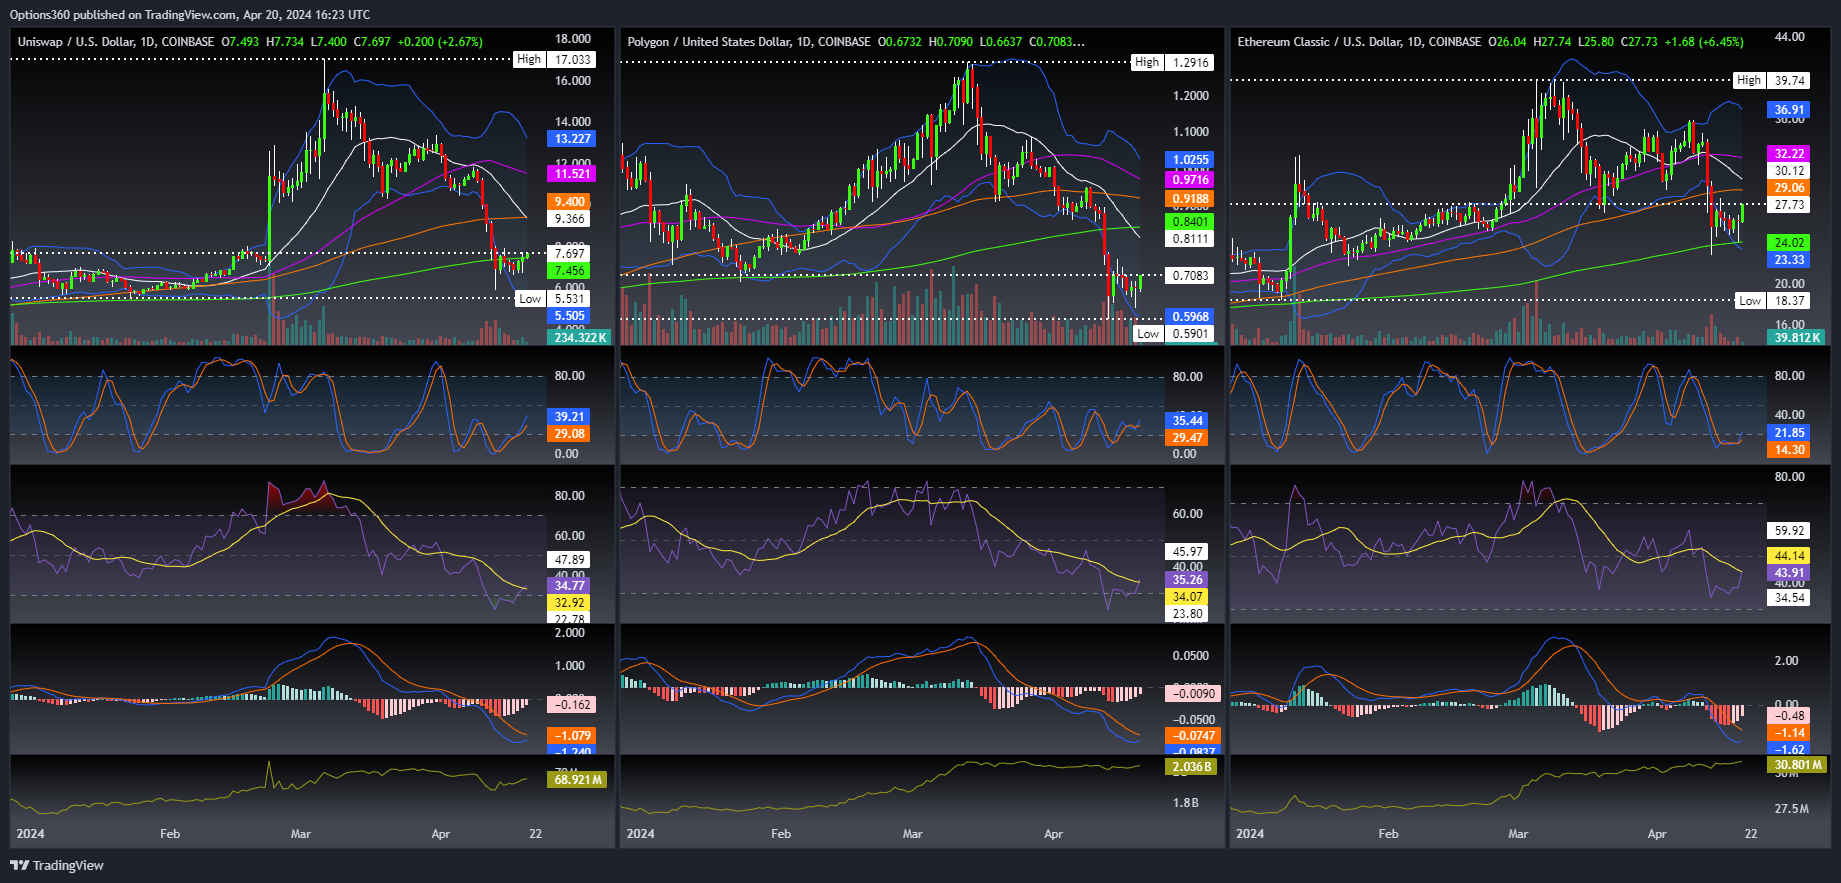Click the magenta 32.22 price label
Screen dimensions: 1841x883
[1789, 154]
